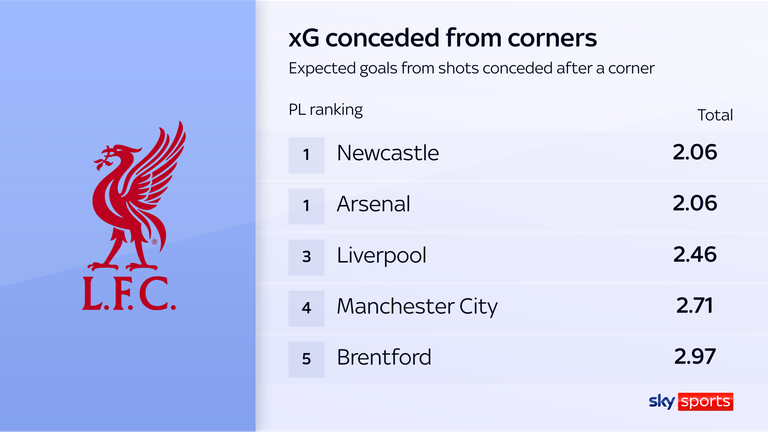Click the xG conceded from corners title
Image resolution: width=768 pixels, height=432 pixels.
click(442, 39)
